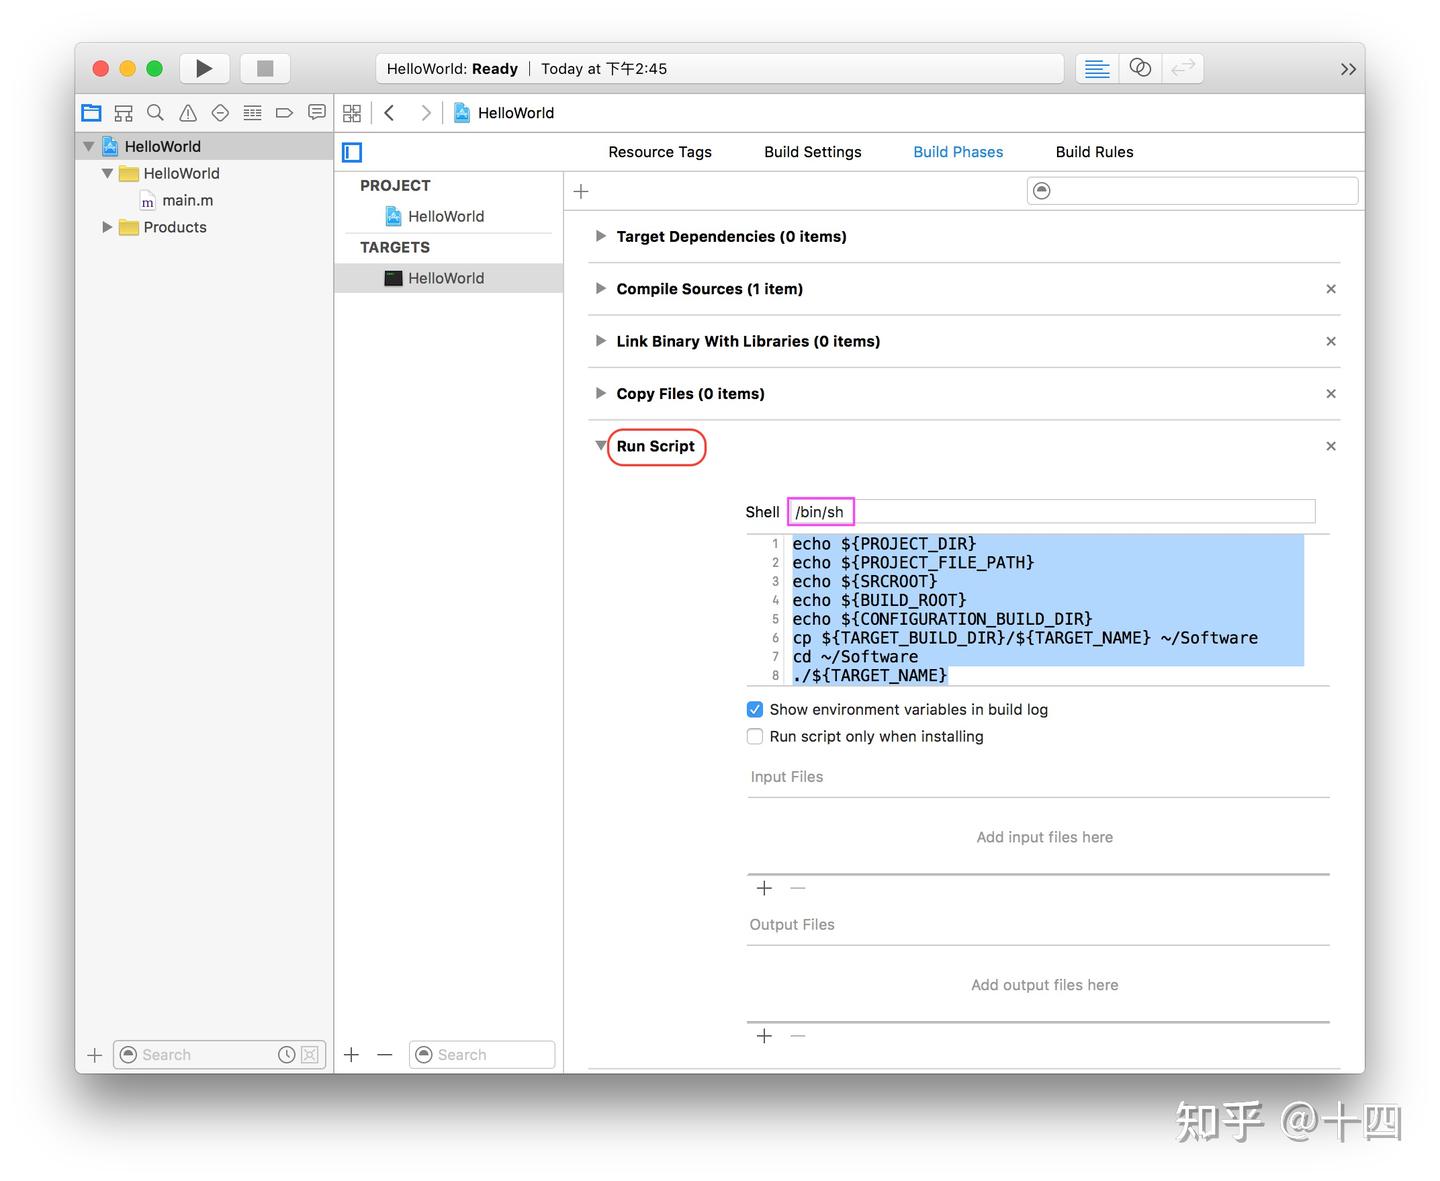Click the Debug navigator icon
1440x1181 pixels.
pos(252,112)
